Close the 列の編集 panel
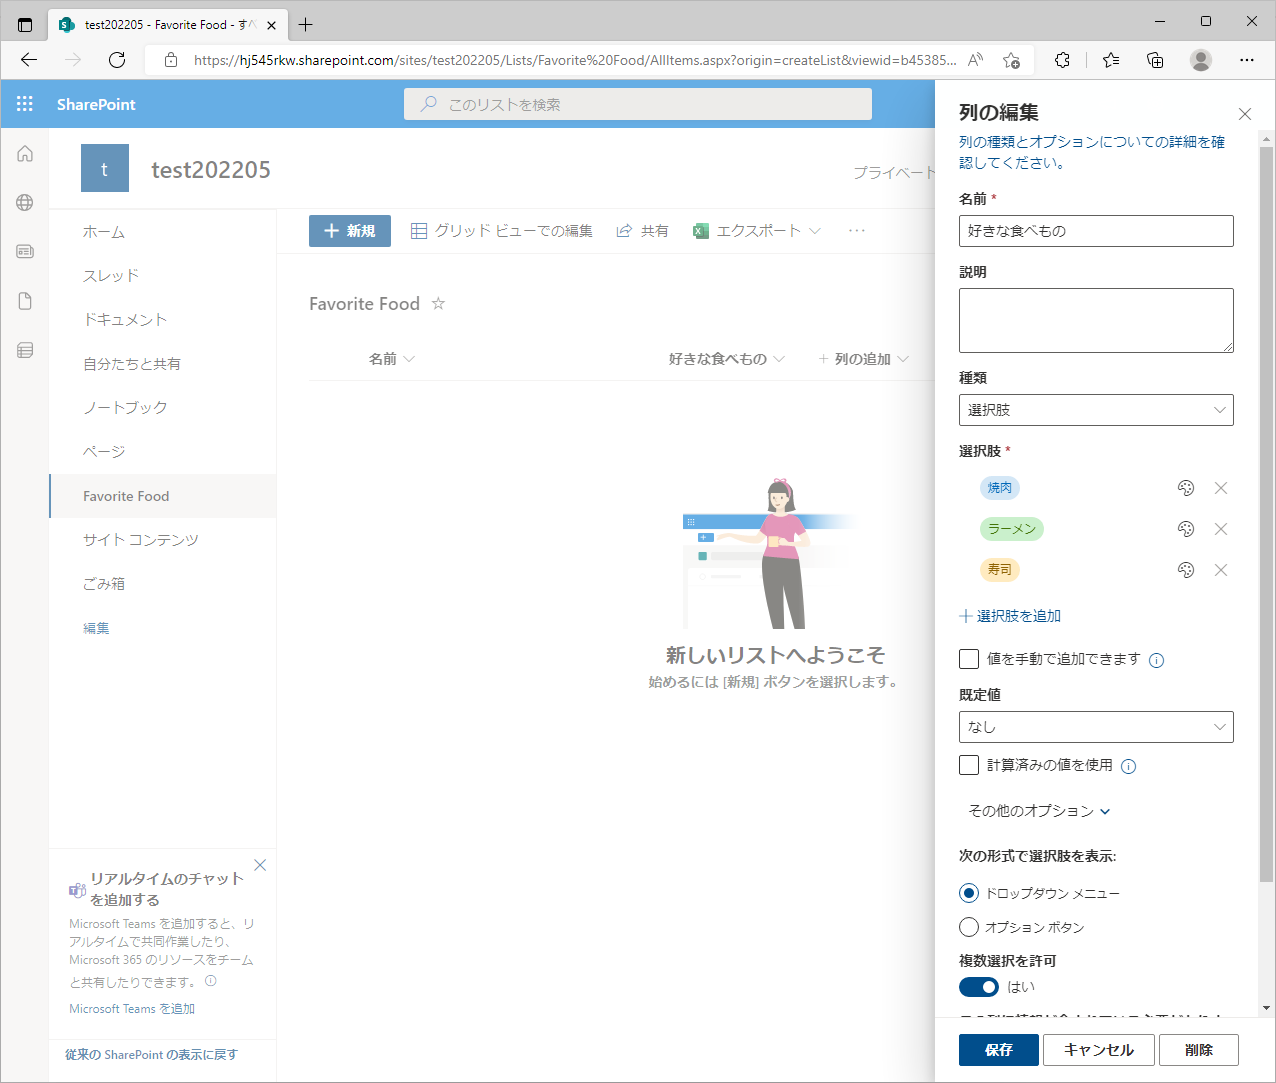 pos(1245,114)
